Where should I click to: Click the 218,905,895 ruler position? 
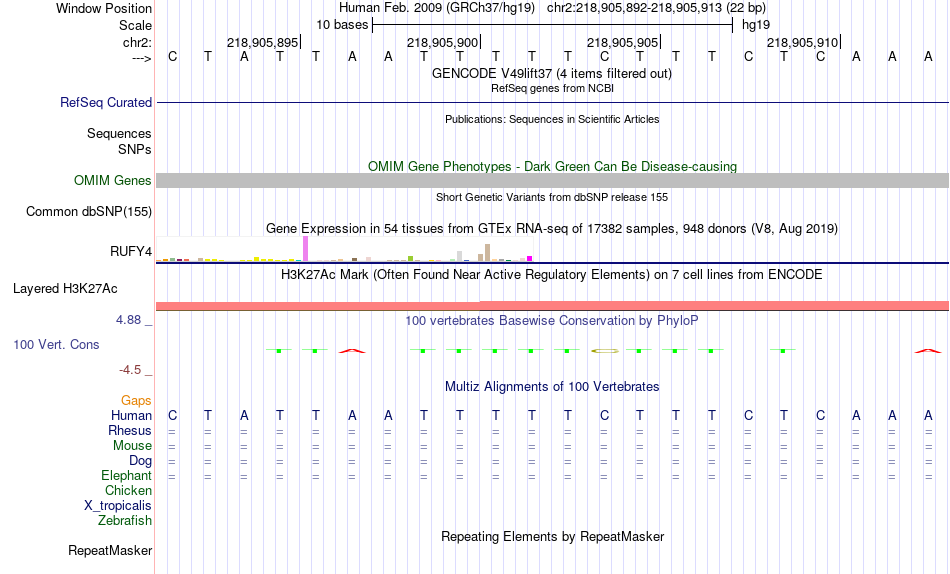tap(263, 42)
